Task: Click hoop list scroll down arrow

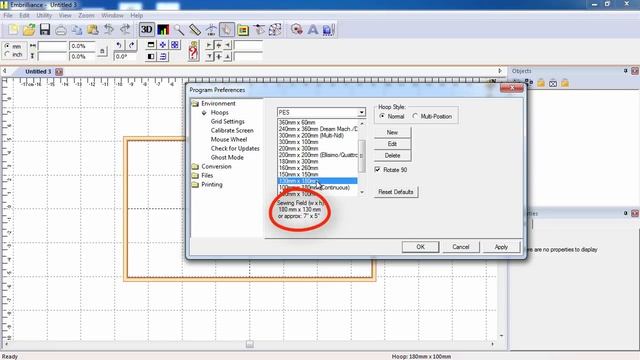Action: (x=362, y=192)
